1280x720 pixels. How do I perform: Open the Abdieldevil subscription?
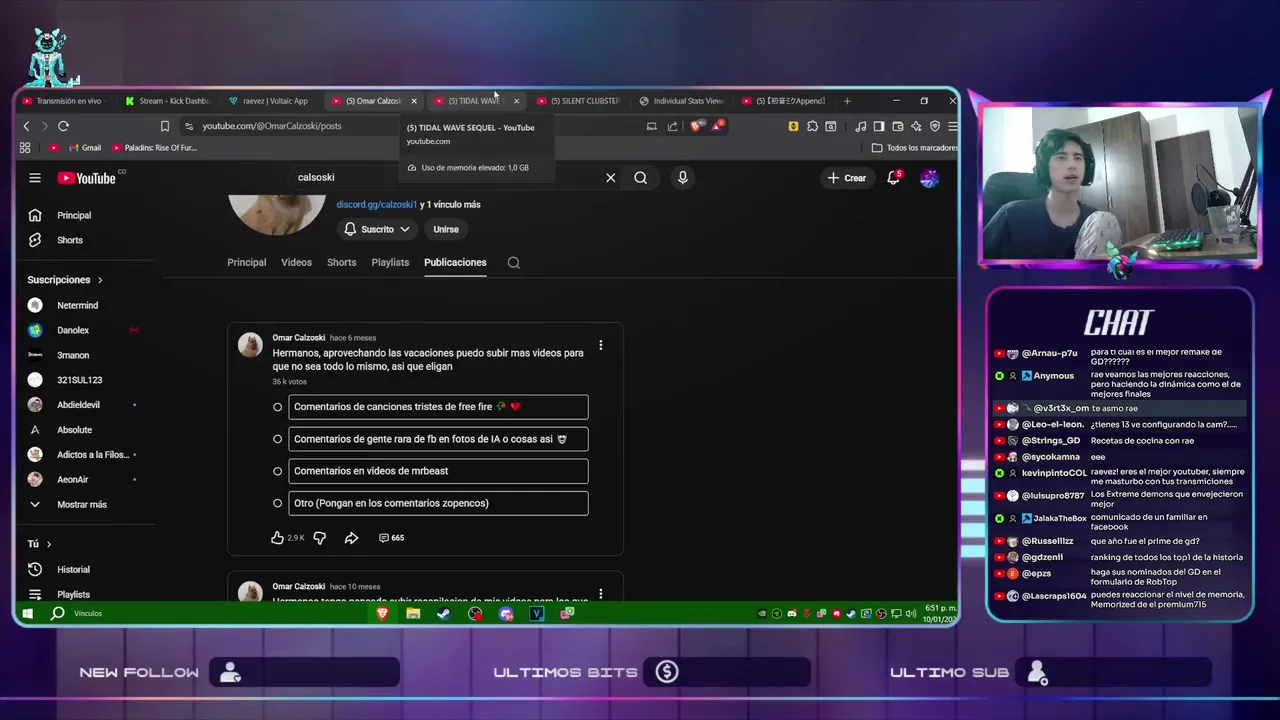(x=78, y=405)
